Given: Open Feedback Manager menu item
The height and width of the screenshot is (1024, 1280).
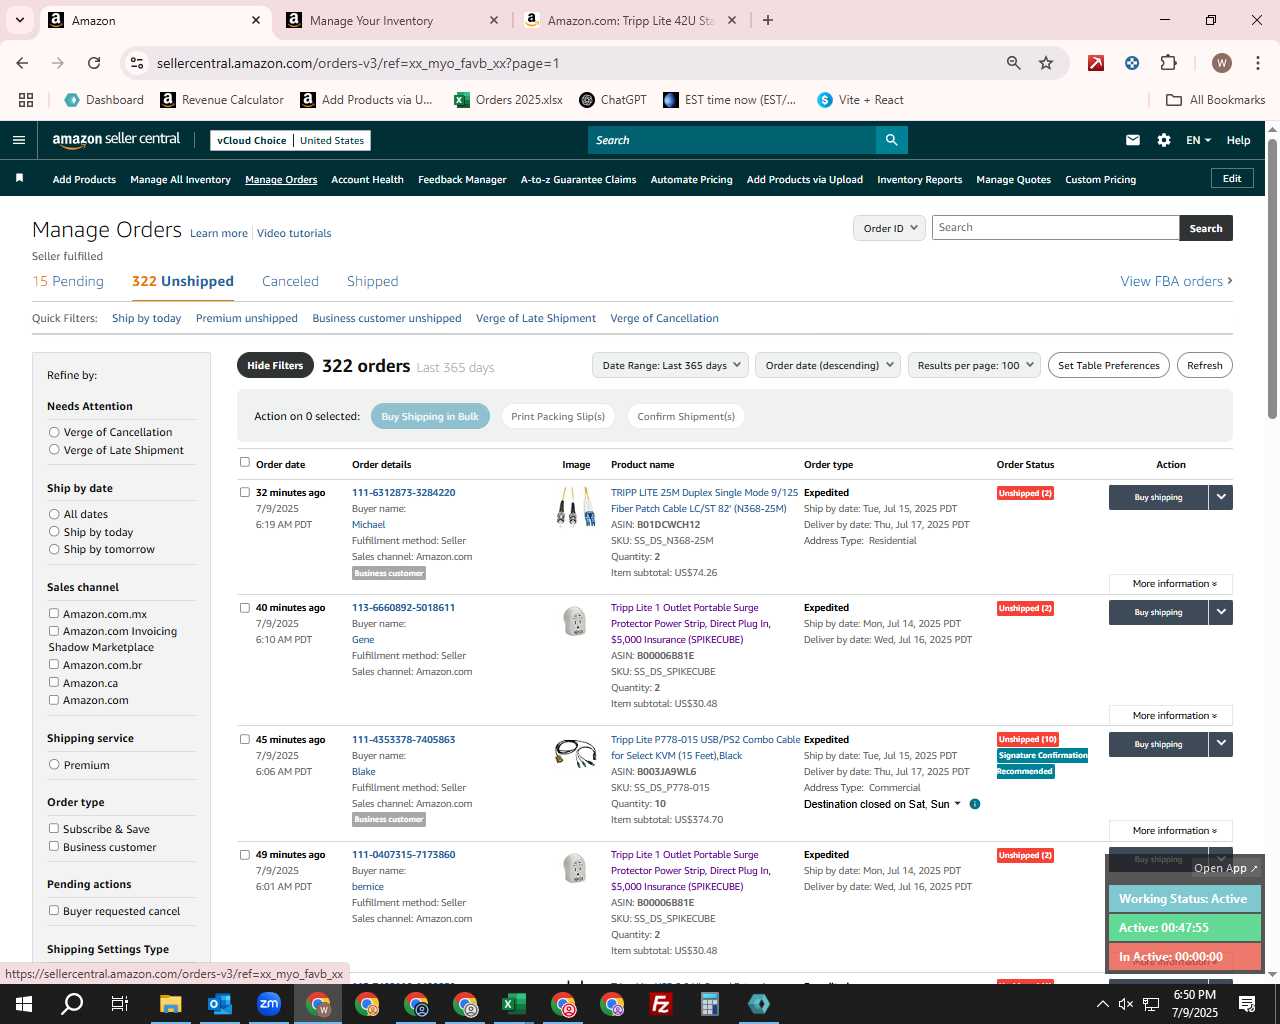Looking at the screenshot, I should (x=462, y=180).
